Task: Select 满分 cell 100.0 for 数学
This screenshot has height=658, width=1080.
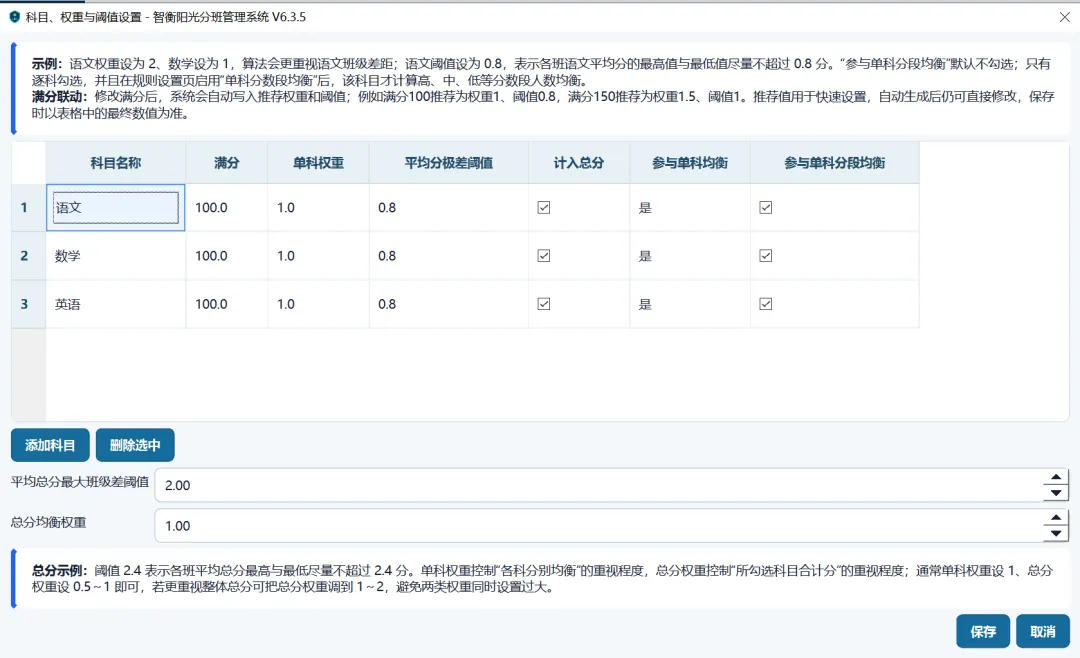Action: coord(227,256)
